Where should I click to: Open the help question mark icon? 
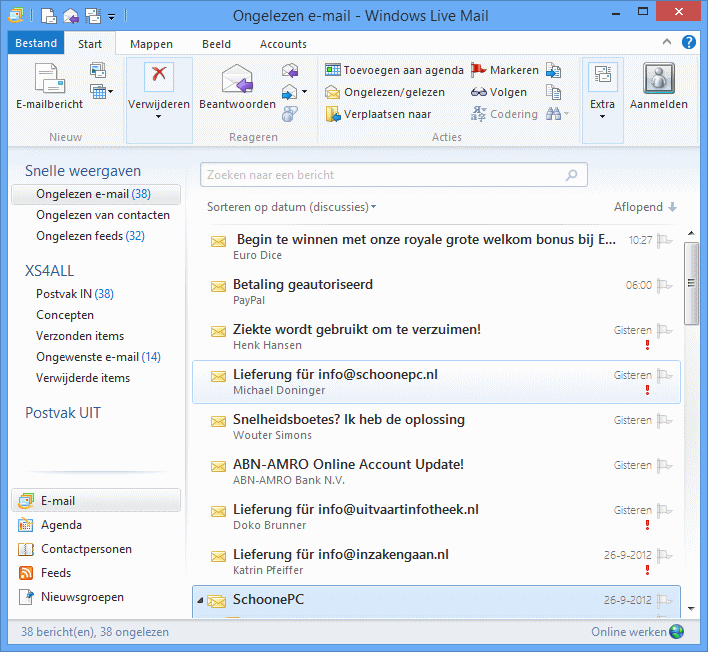click(x=689, y=42)
